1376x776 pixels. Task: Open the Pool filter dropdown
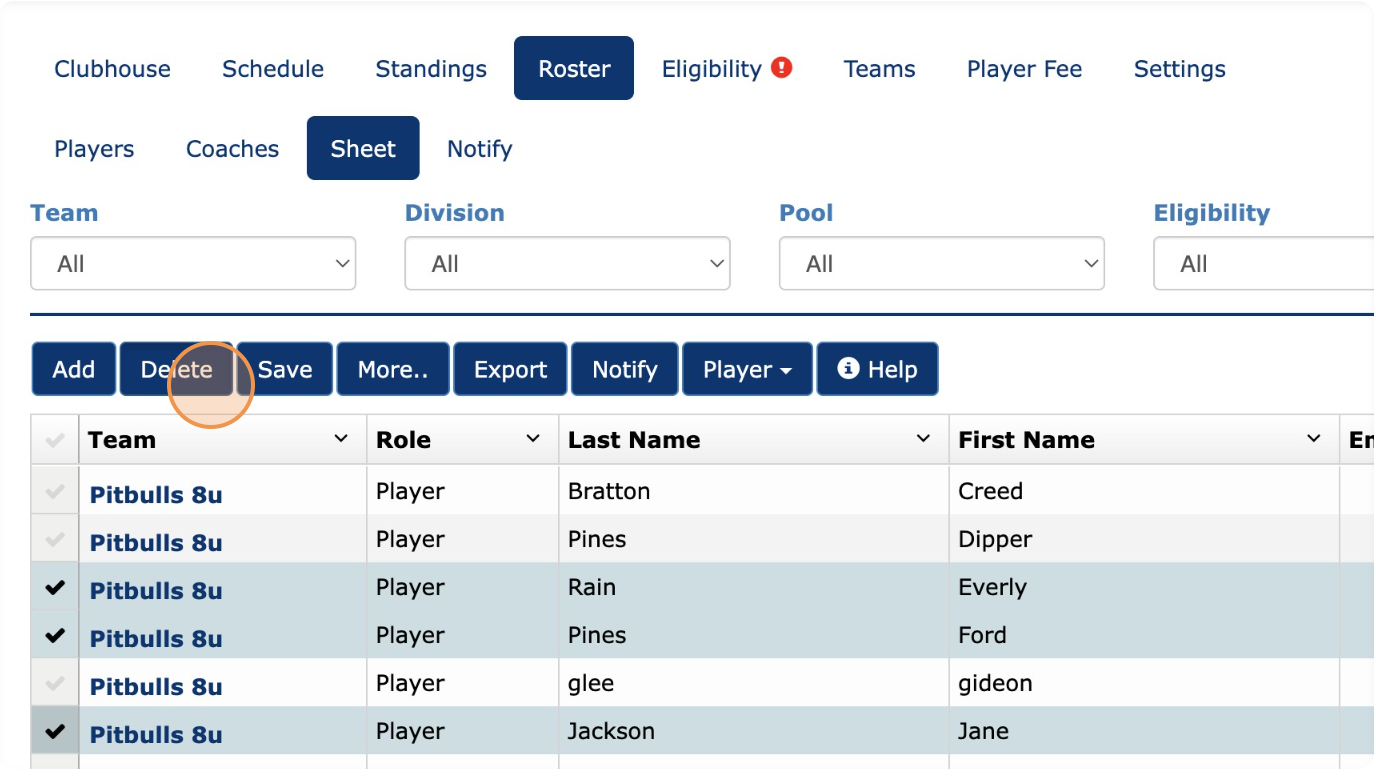click(x=941, y=264)
